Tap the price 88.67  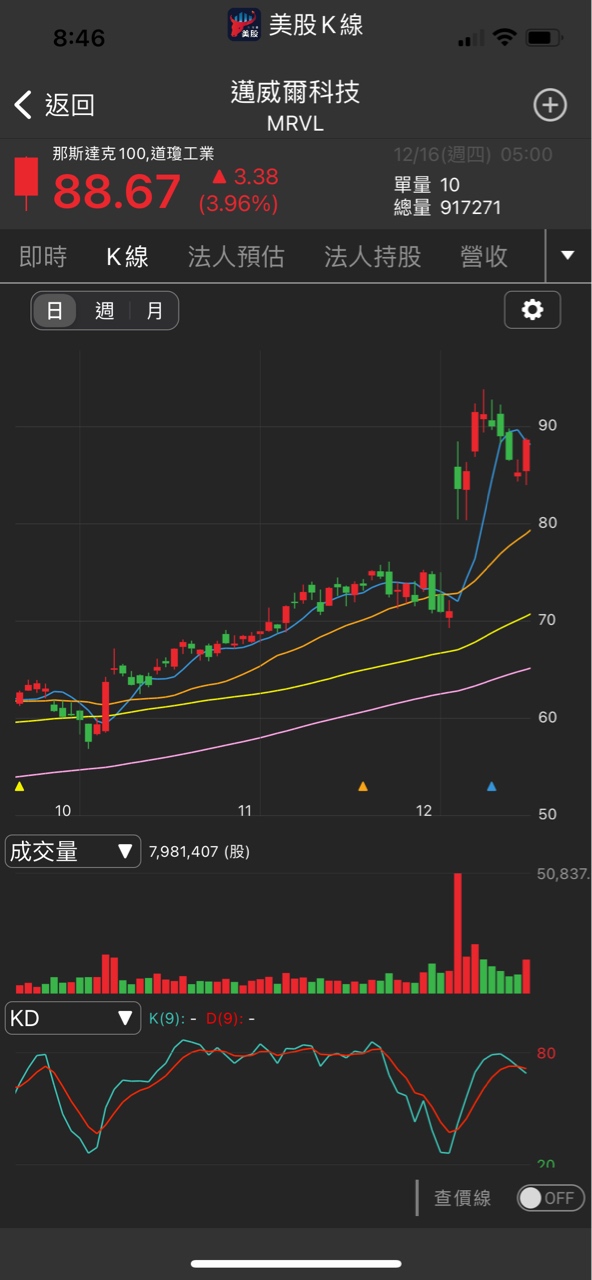pyautogui.click(x=117, y=192)
